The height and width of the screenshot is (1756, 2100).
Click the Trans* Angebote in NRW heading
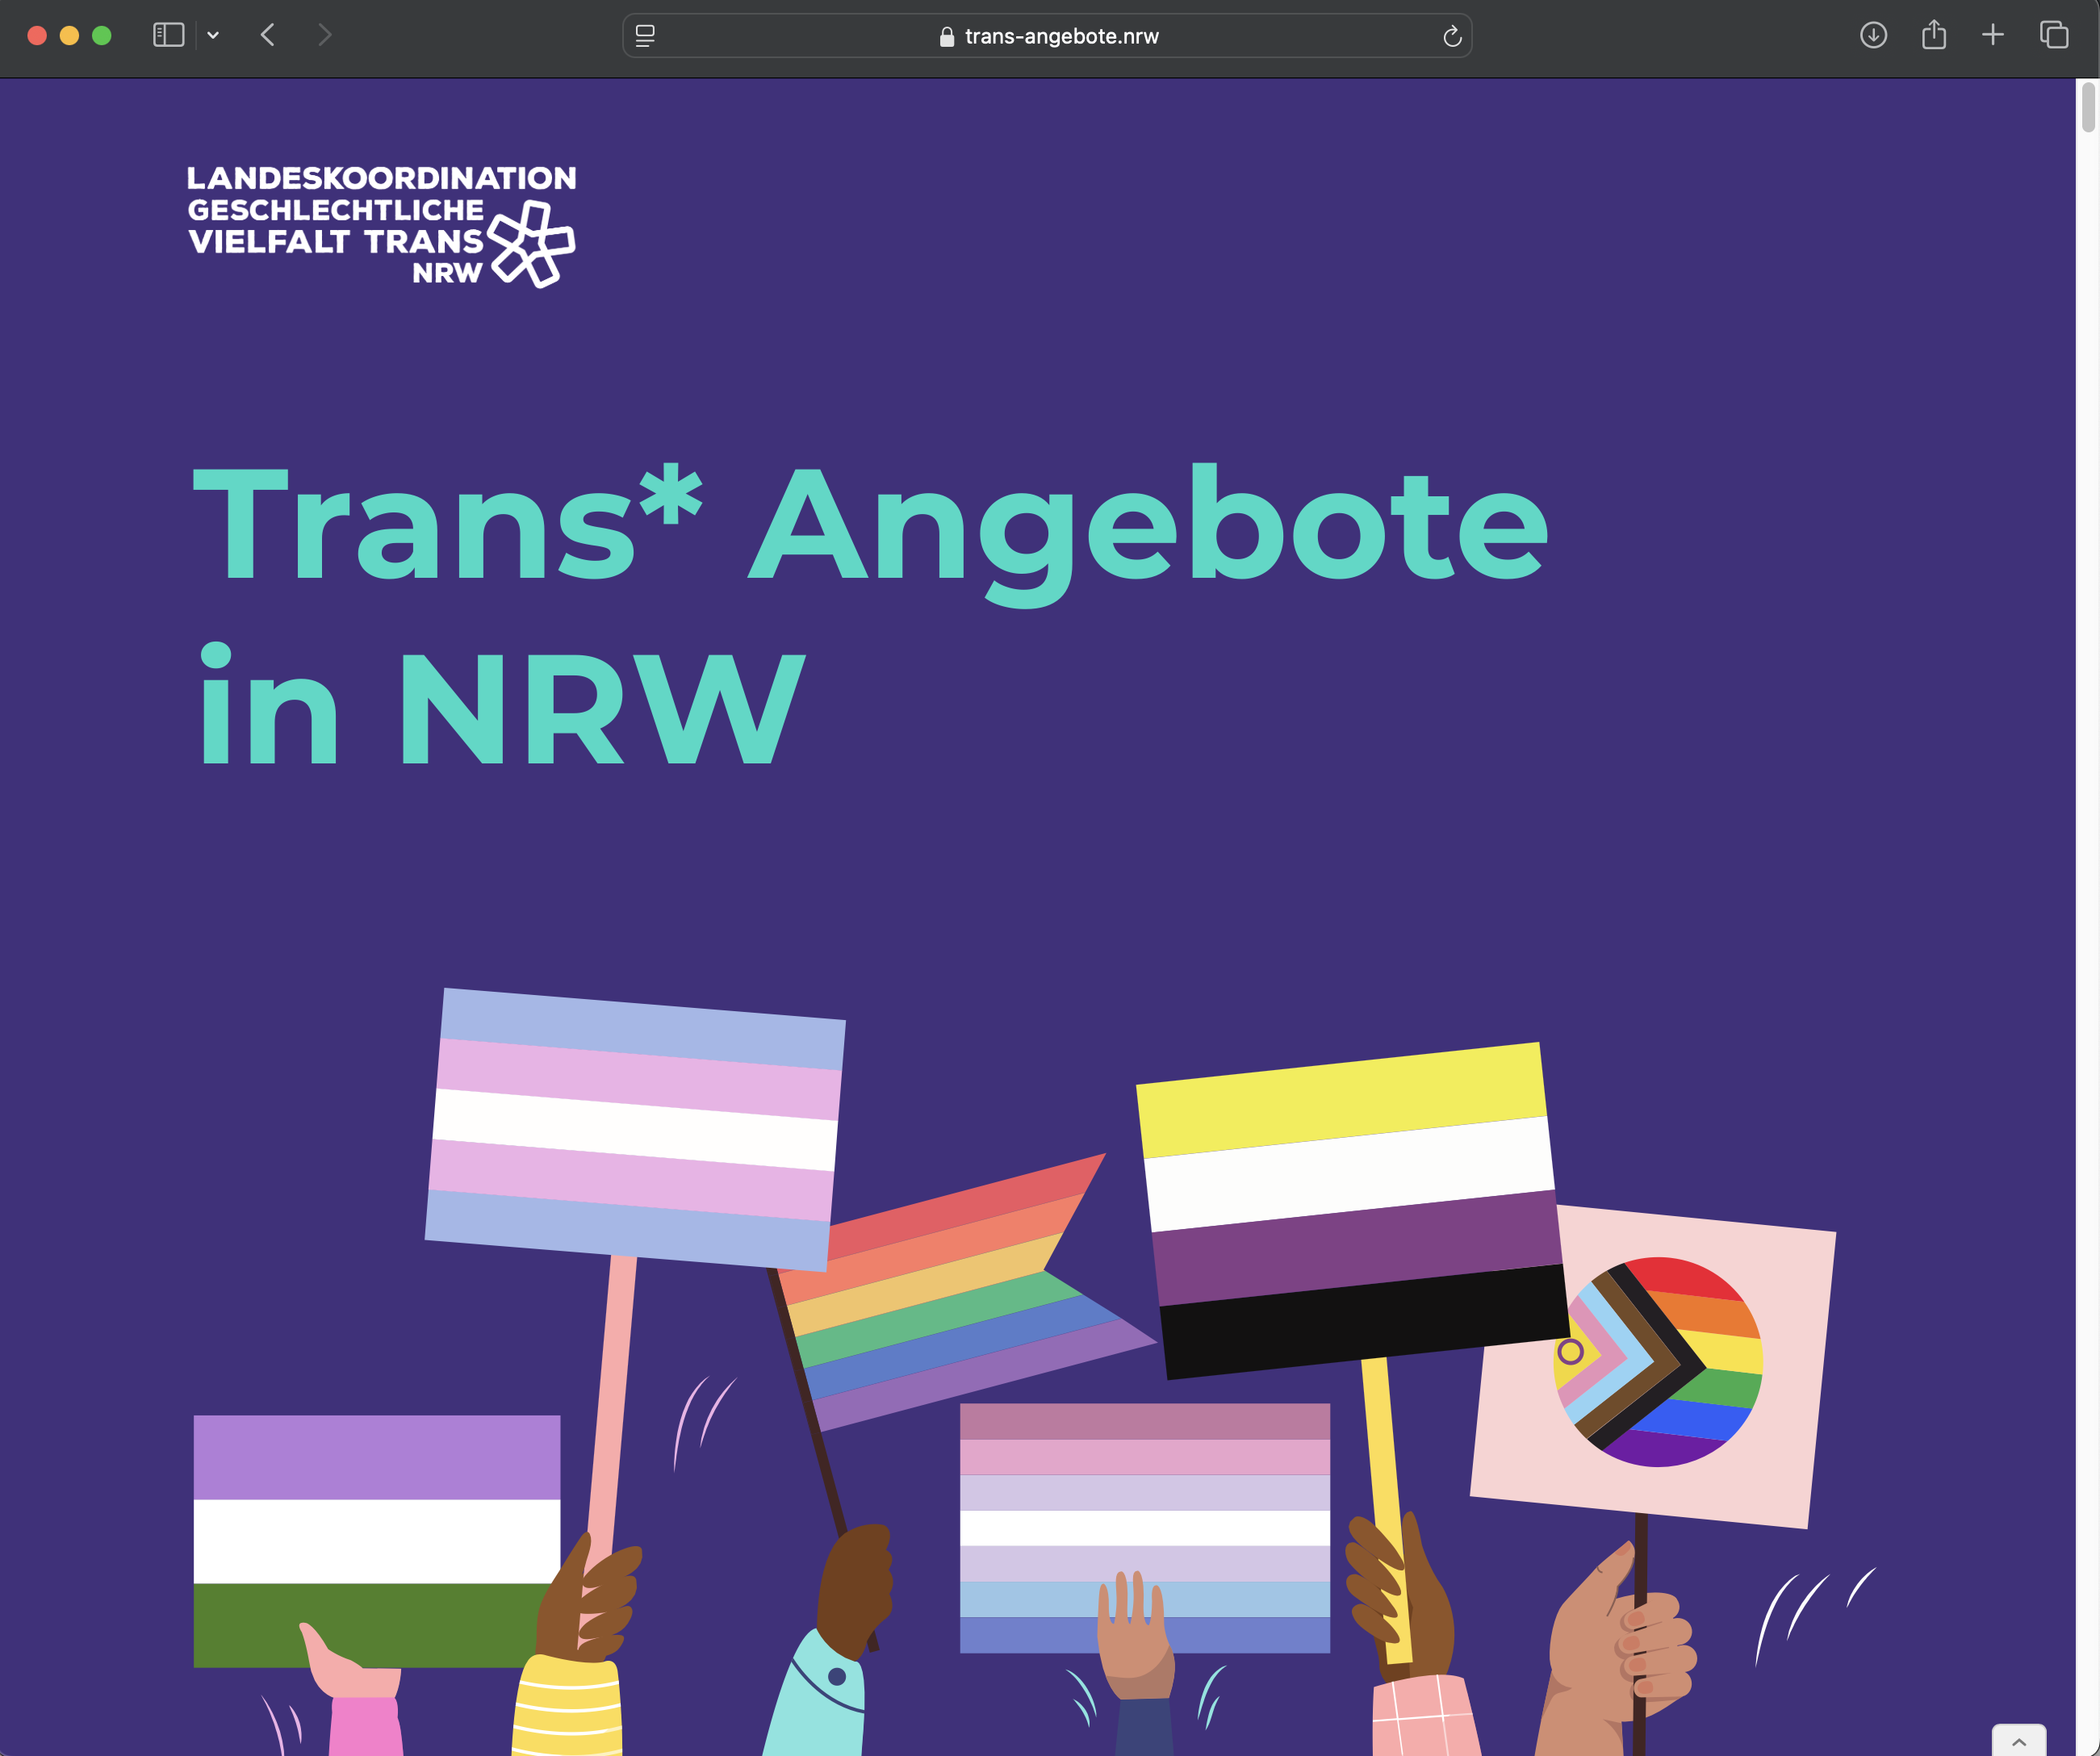click(x=870, y=615)
